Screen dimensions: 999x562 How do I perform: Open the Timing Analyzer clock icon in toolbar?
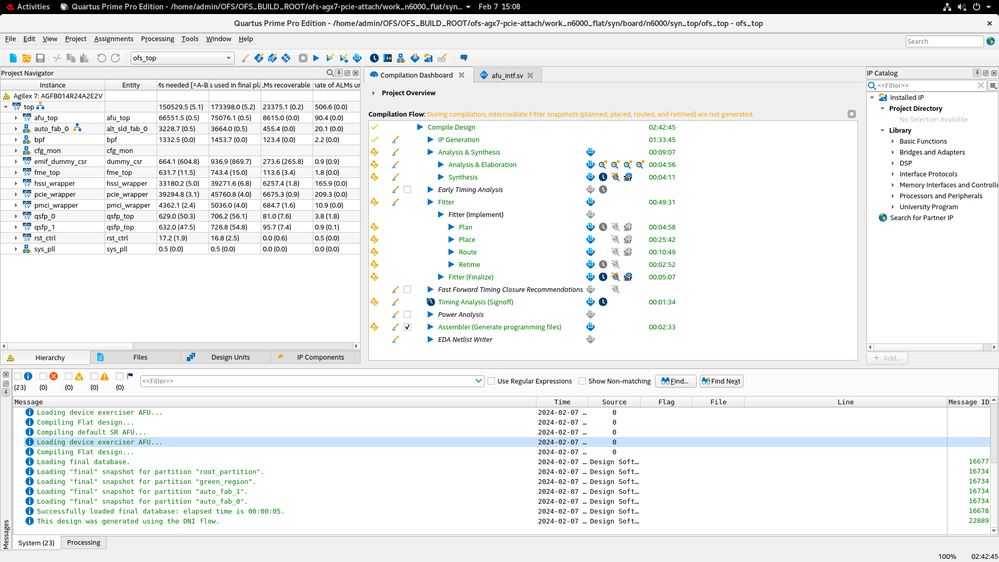point(374,58)
